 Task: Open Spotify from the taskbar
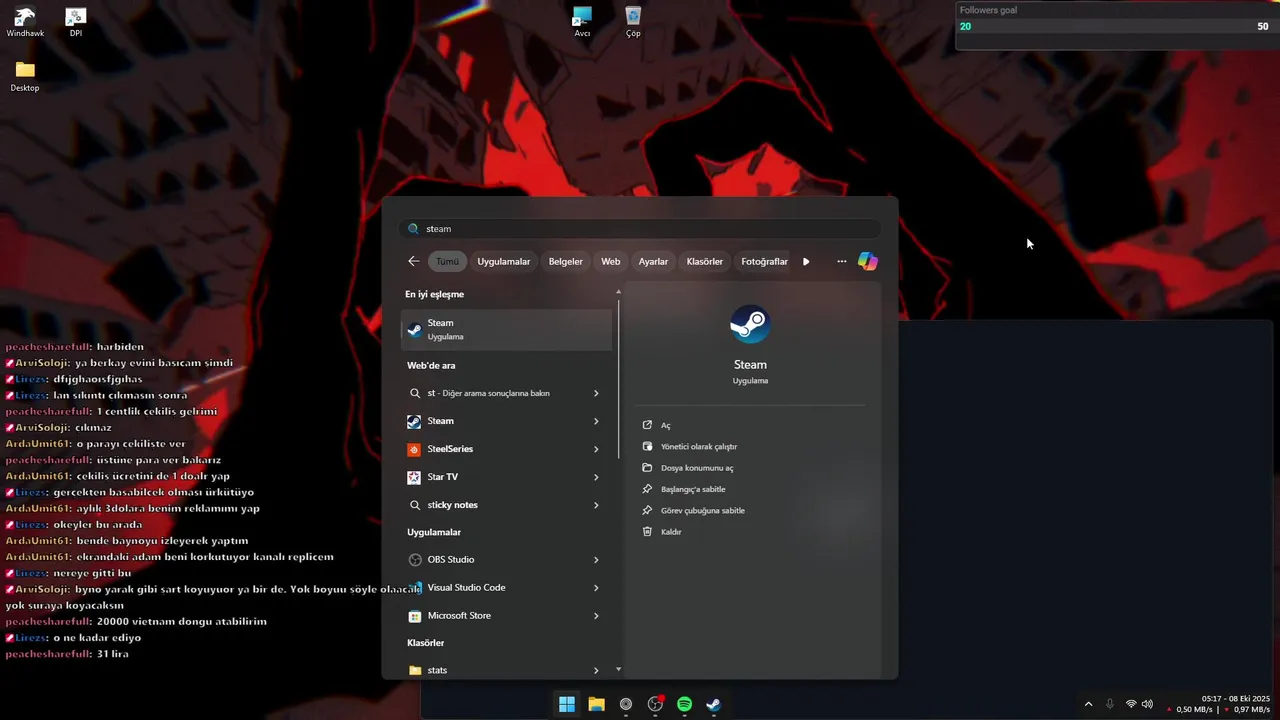[684, 704]
